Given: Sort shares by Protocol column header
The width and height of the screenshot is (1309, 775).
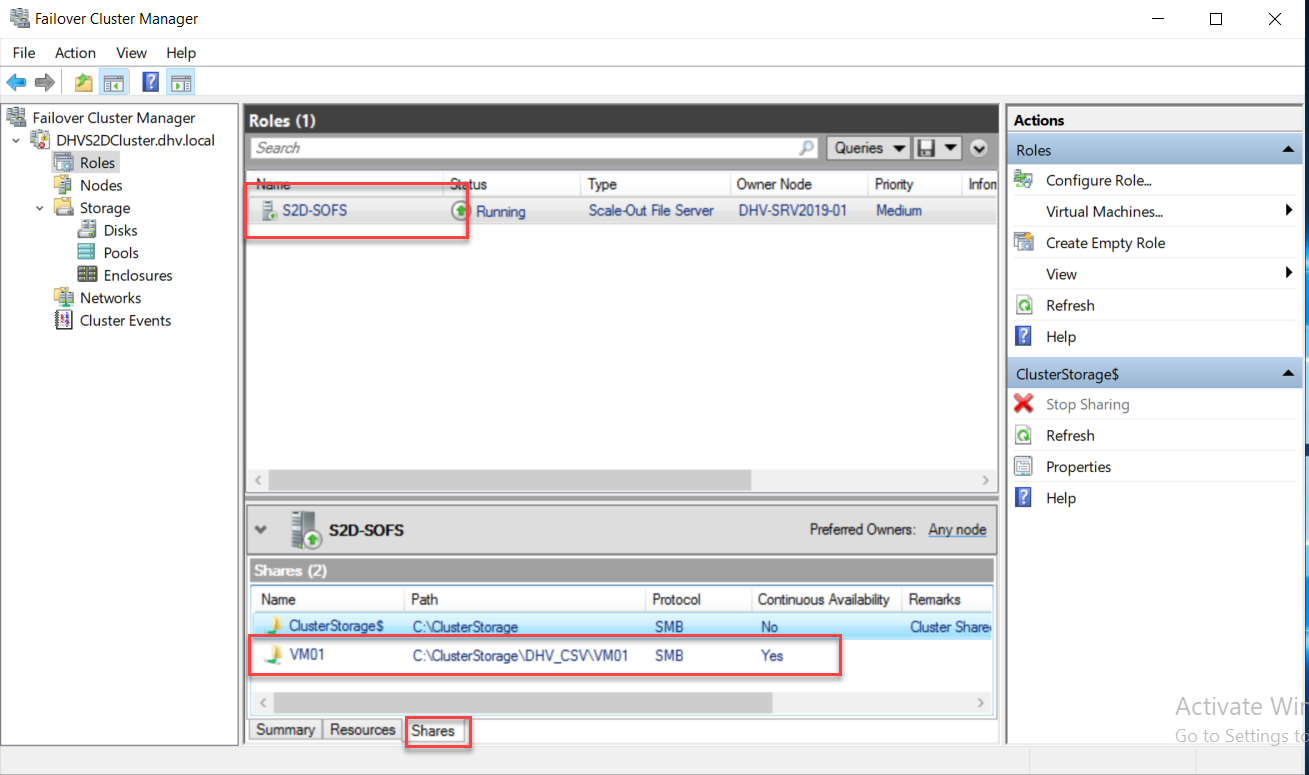Looking at the screenshot, I should pyautogui.click(x=698, y=600).
